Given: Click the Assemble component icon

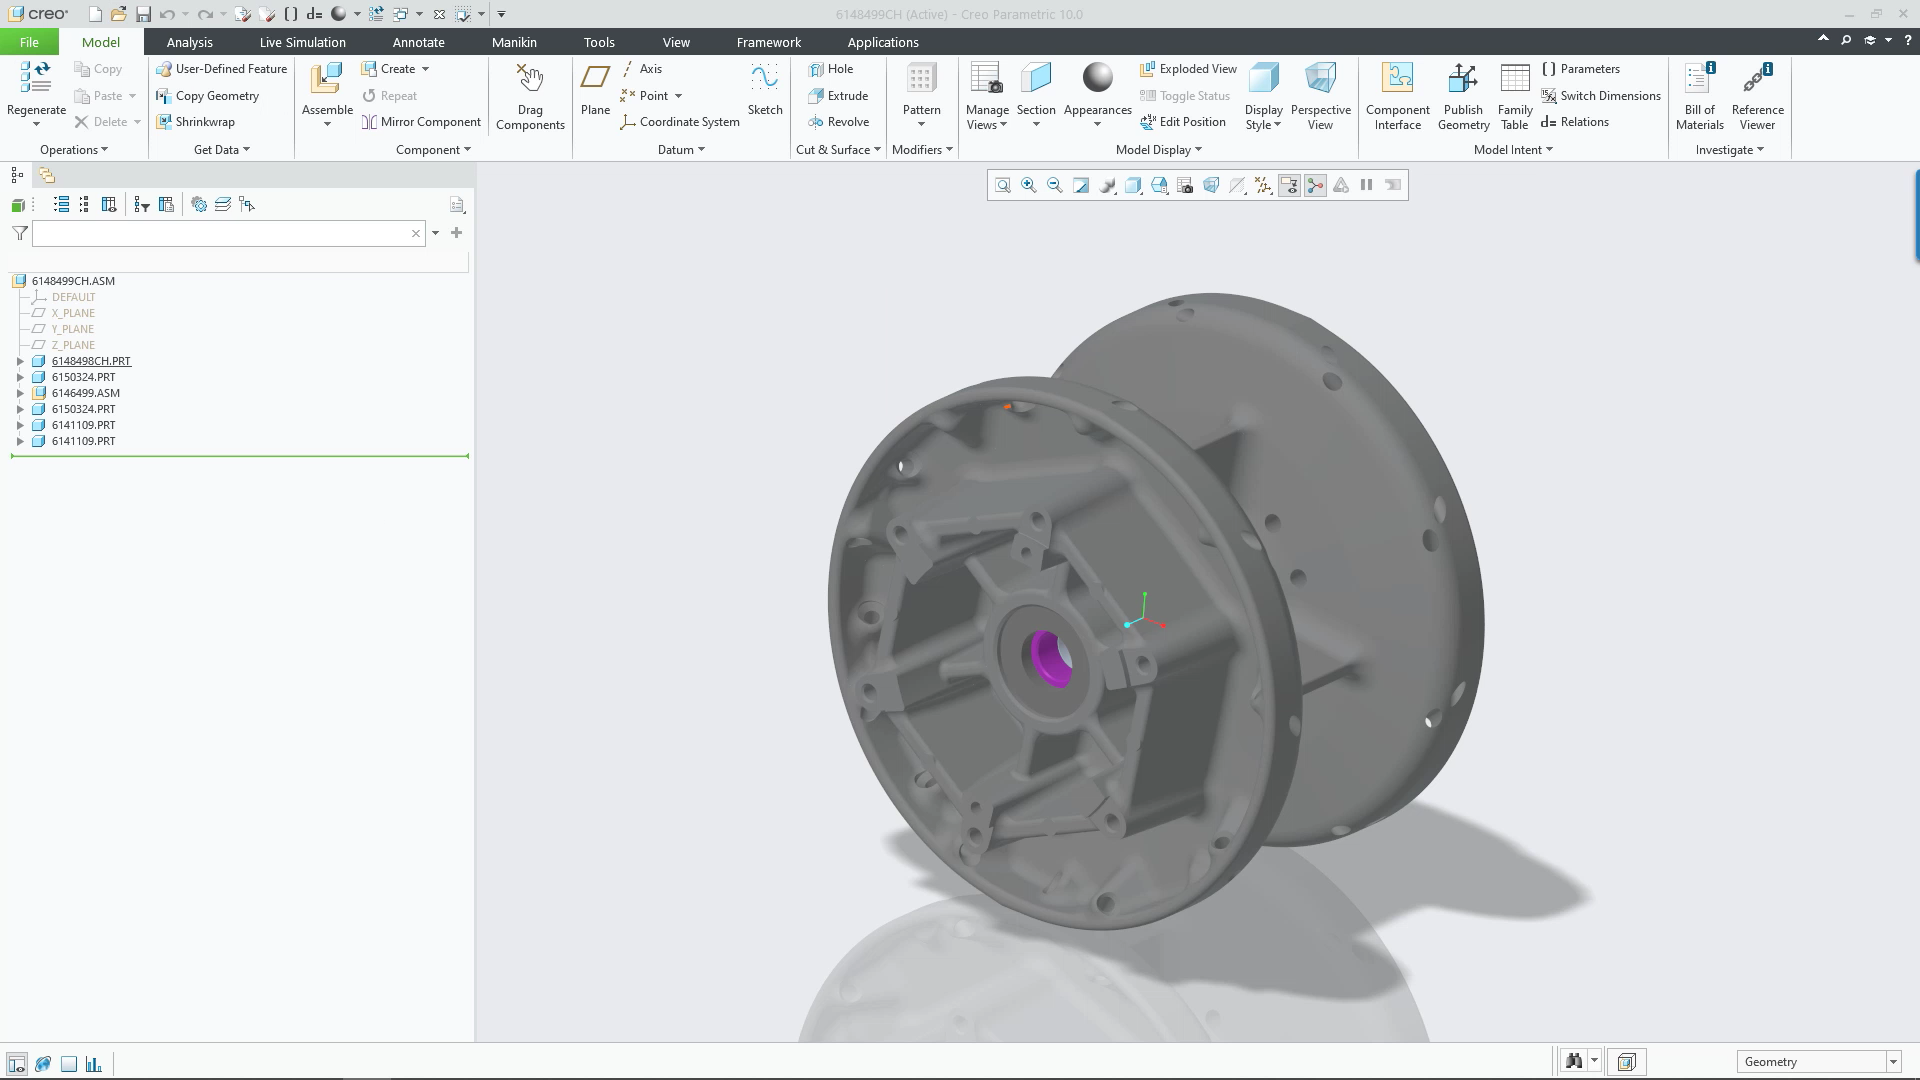Looking at the screenshot, I should click(327, 78).
